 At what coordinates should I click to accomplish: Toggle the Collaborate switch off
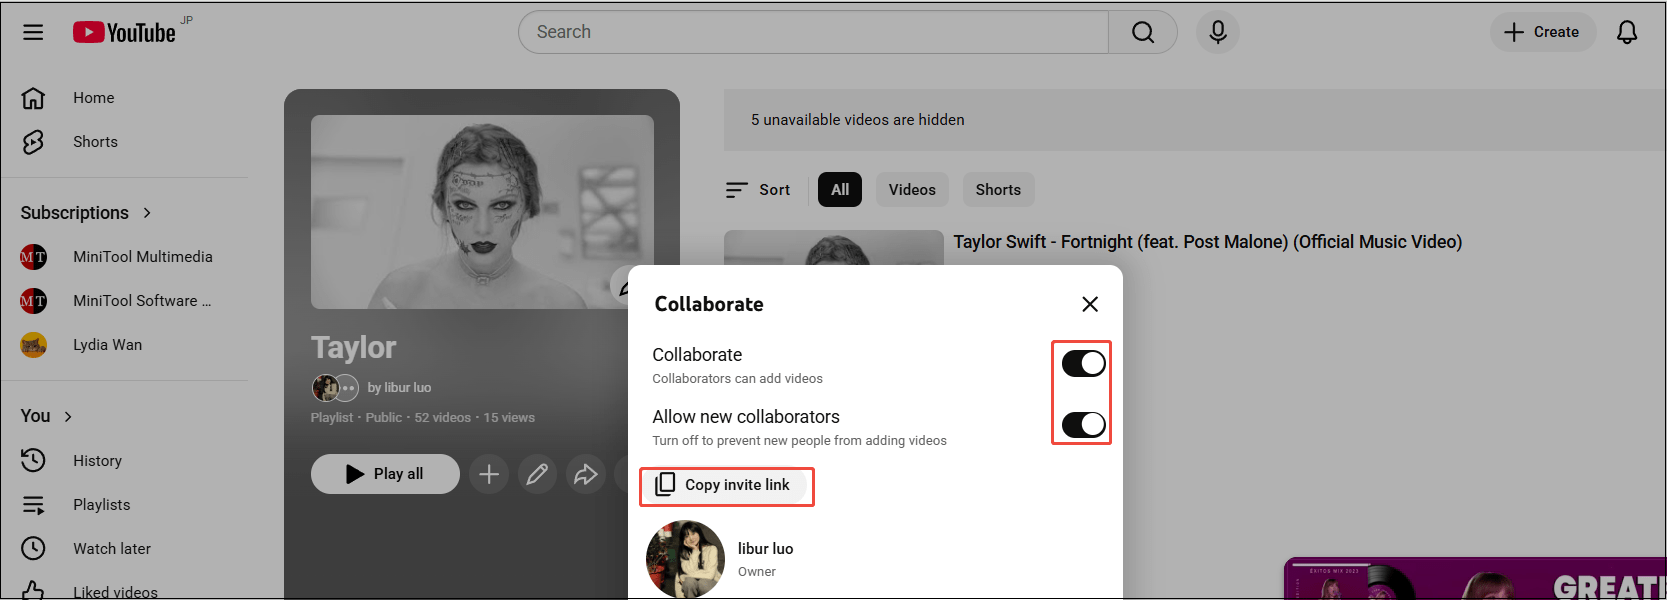point(1083,363)
